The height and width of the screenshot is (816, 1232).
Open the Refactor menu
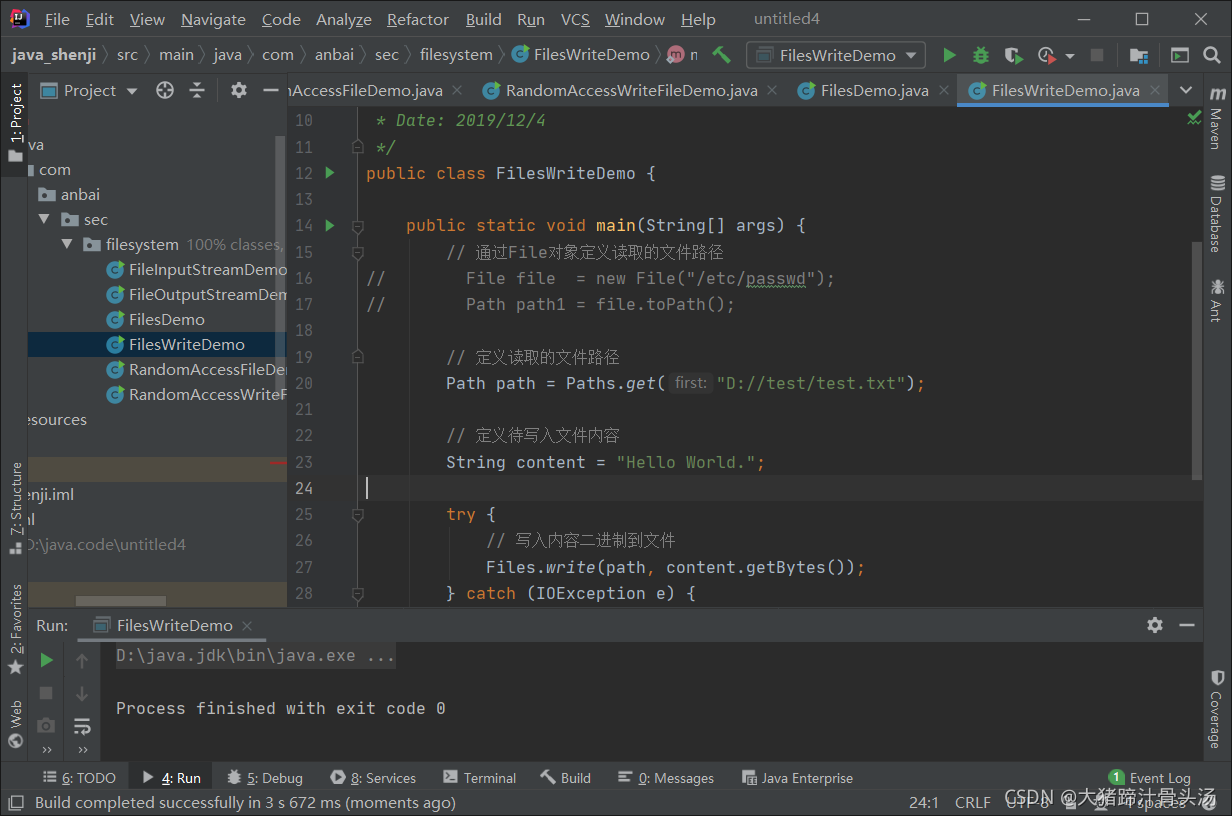tap(418, 19)
